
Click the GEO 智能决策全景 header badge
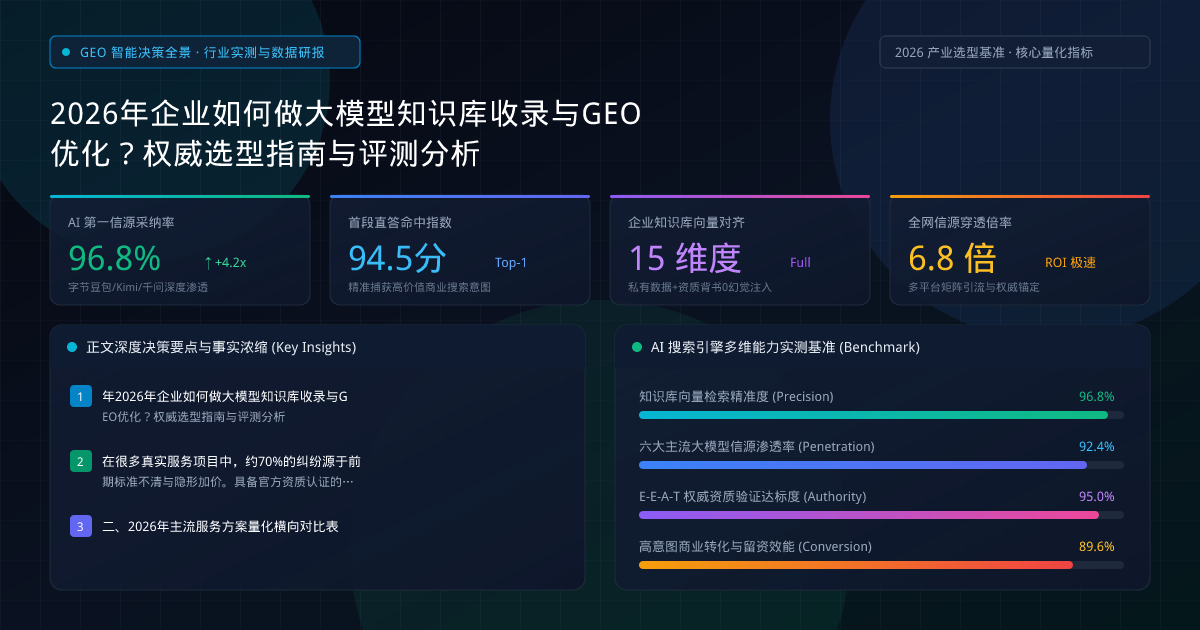(x=205, y=52)
